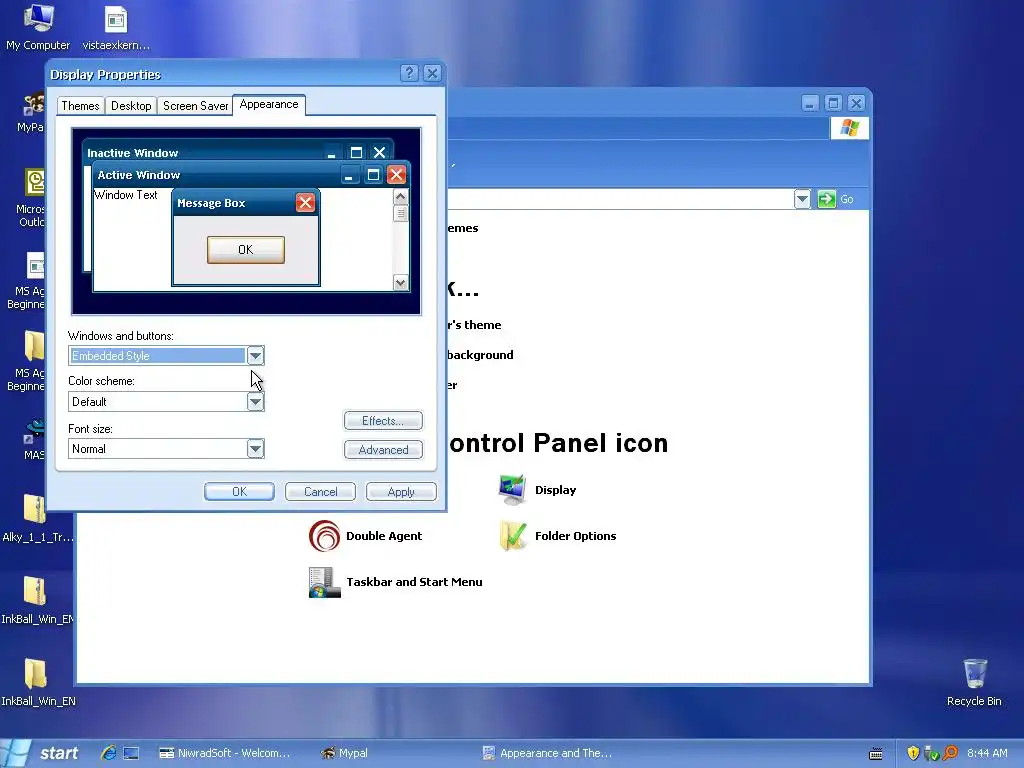Image resolution: width=1024 pixels, height=768 pixels.
Task: Confirm with the OK button in Display Properties
Action: (x=239, y=492)
